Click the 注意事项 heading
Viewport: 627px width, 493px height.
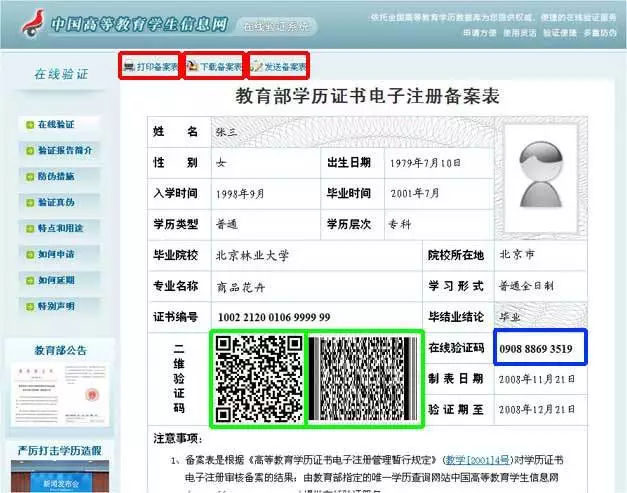(x=178, y=439)
